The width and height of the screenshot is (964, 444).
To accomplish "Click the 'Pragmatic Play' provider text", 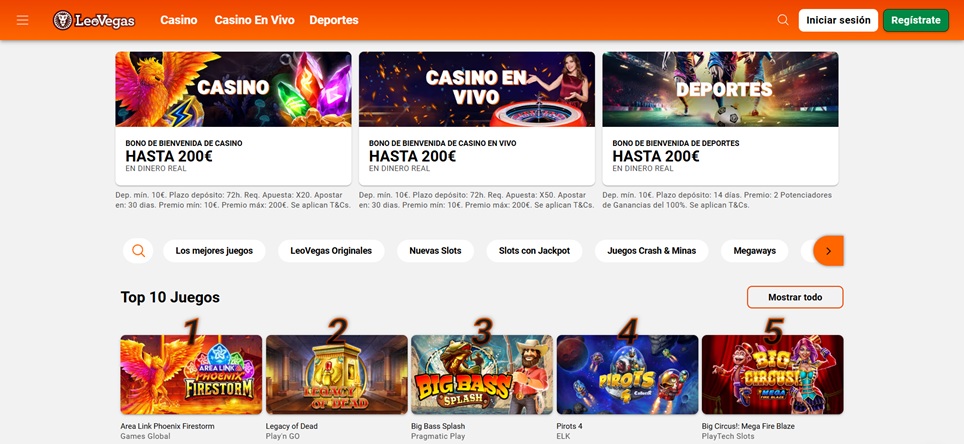I will [438, 437].
